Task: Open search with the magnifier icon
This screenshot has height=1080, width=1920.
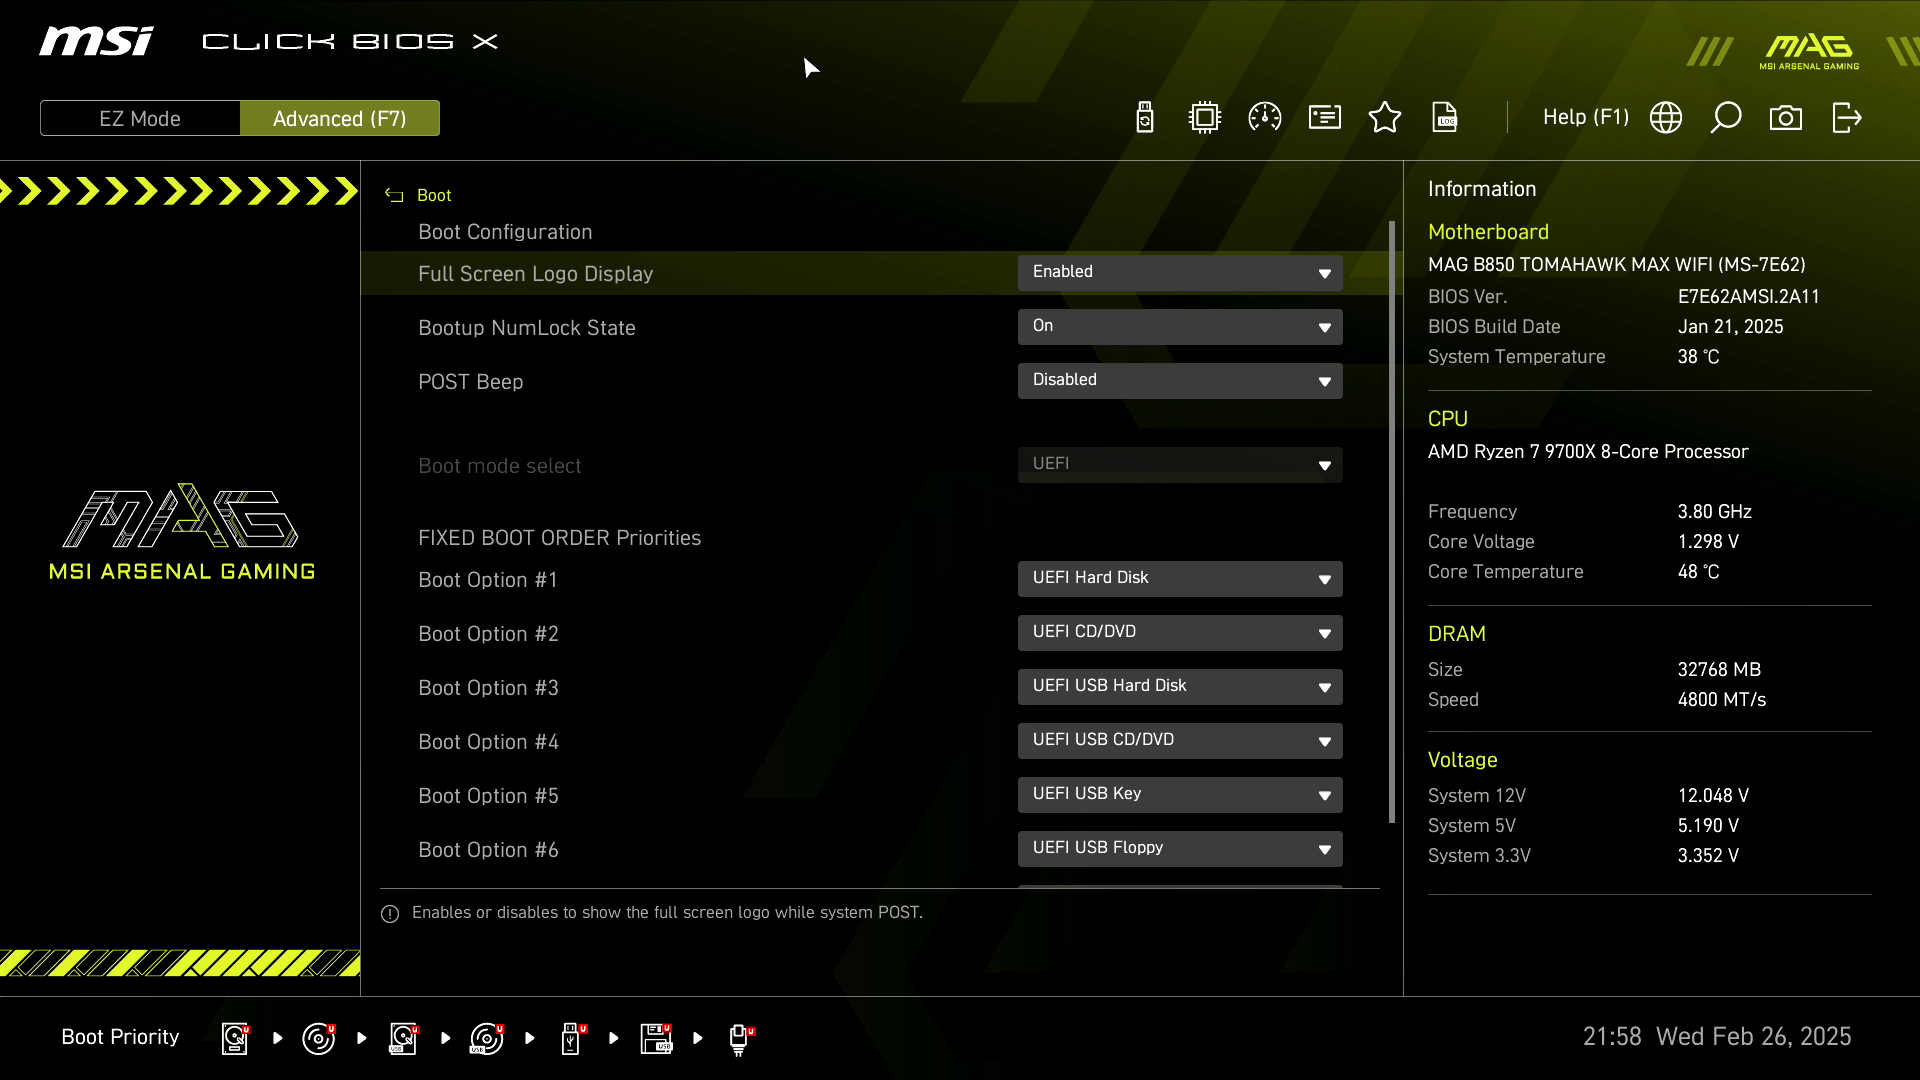Action: (1726, 118)
